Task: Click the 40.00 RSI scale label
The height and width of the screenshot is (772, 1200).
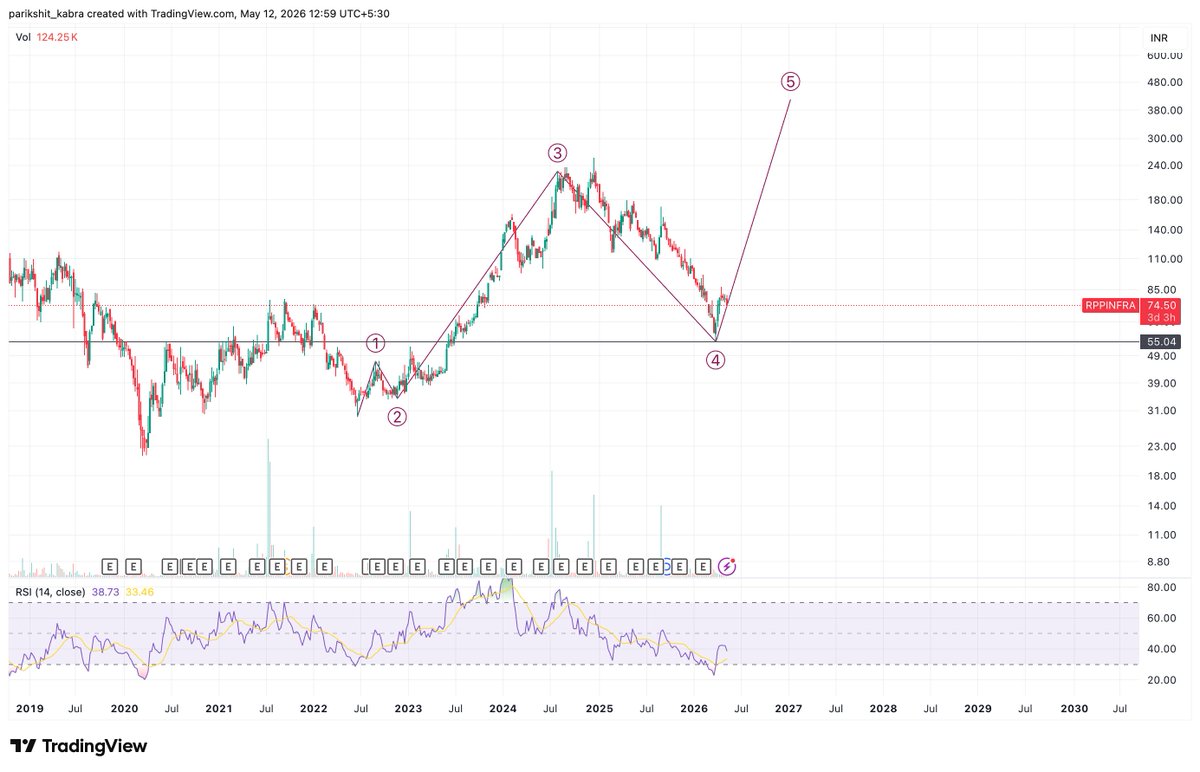Action: pyautogui.click(x=1164, y=649)
